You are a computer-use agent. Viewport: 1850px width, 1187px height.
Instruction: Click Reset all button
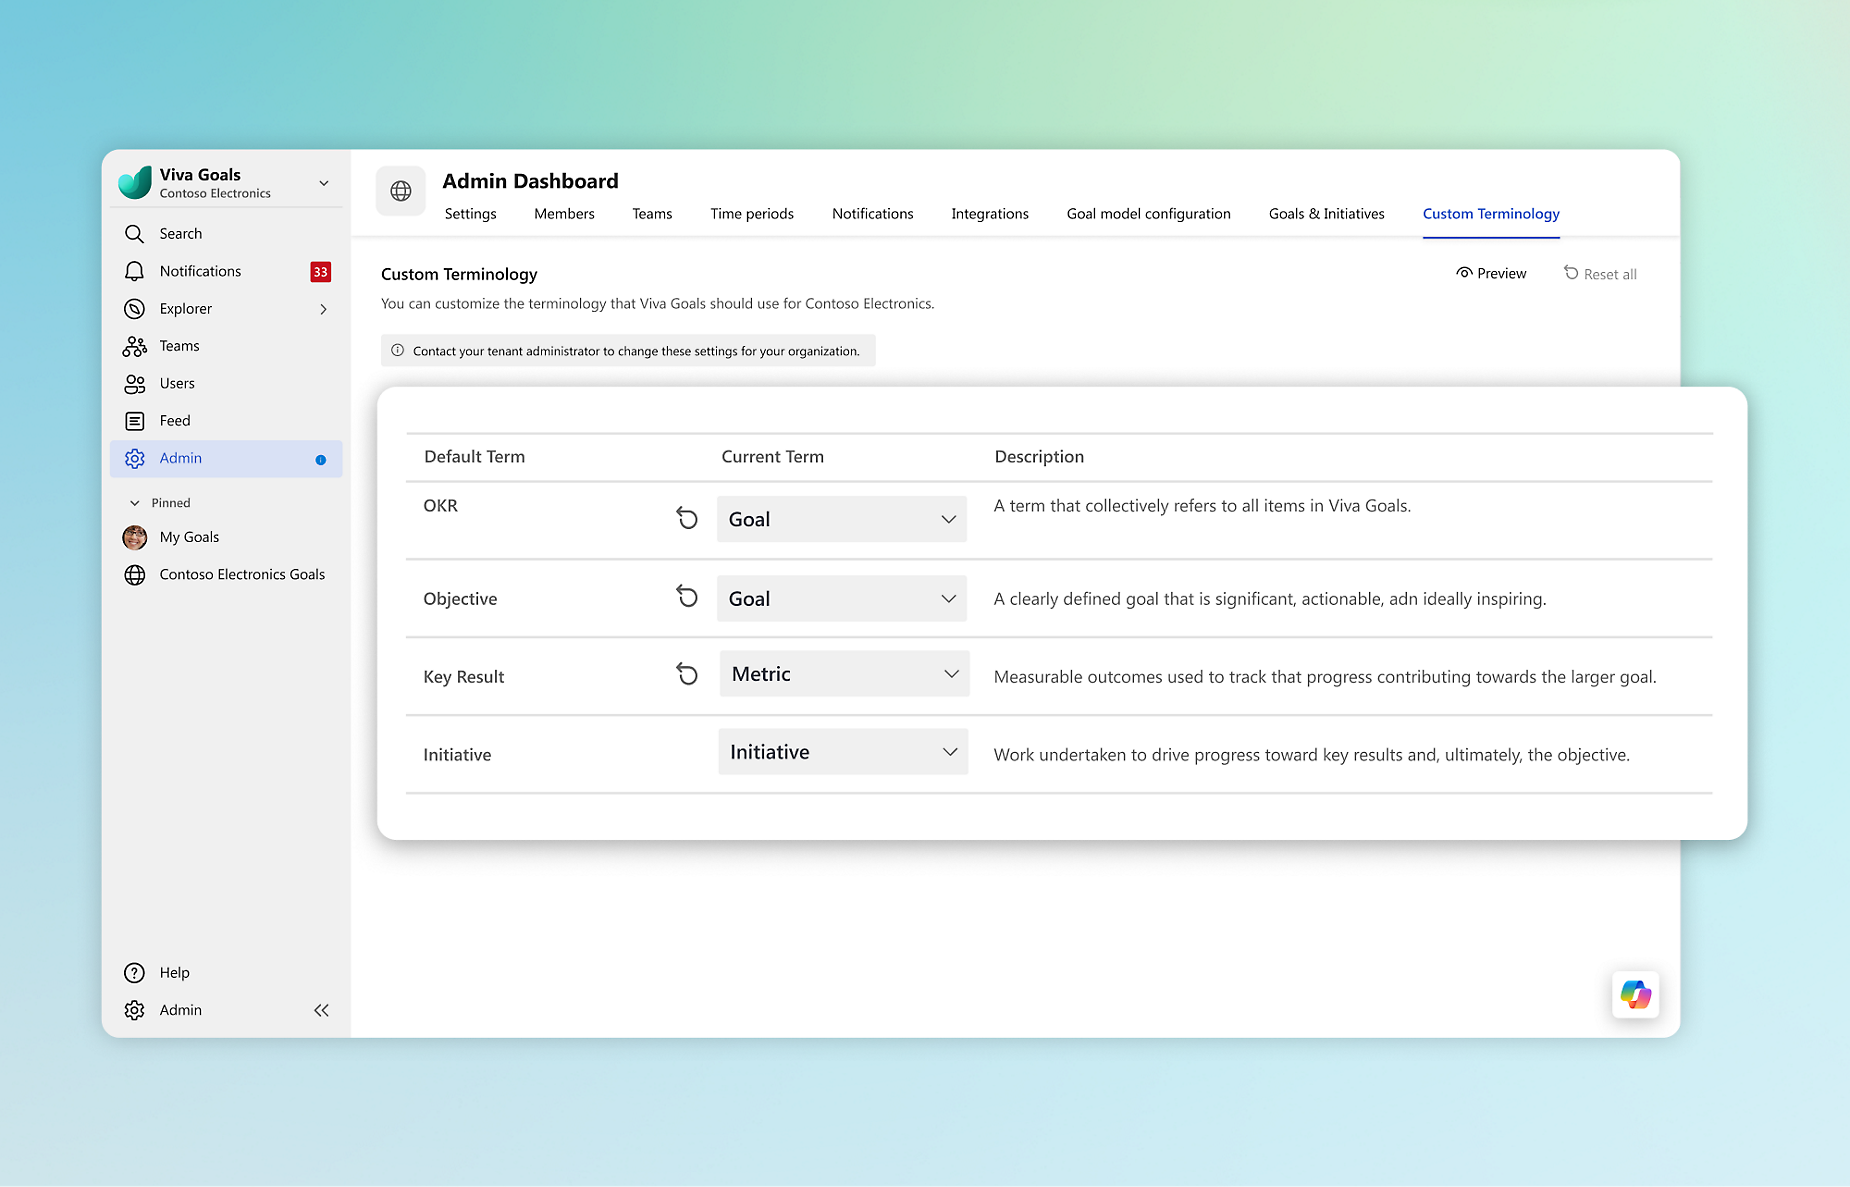1600,274
